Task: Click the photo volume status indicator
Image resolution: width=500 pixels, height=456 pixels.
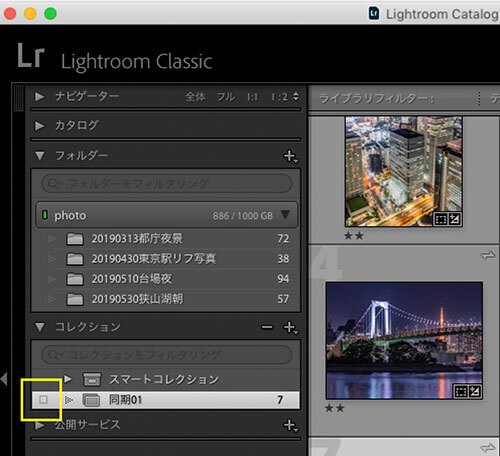Action: [44, 215]
